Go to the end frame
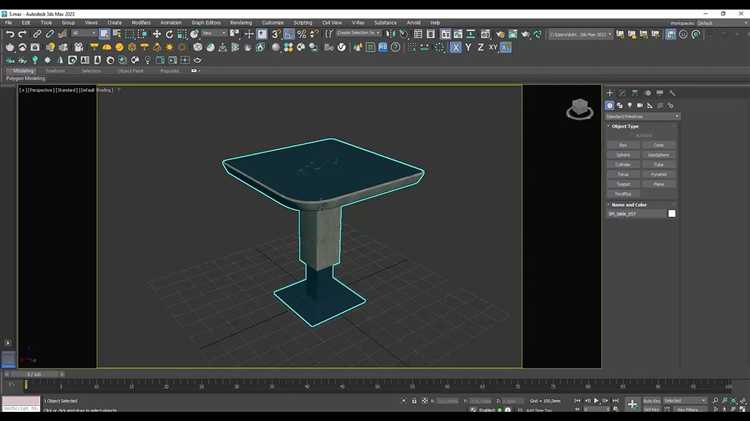 click(x=616, y=400)
